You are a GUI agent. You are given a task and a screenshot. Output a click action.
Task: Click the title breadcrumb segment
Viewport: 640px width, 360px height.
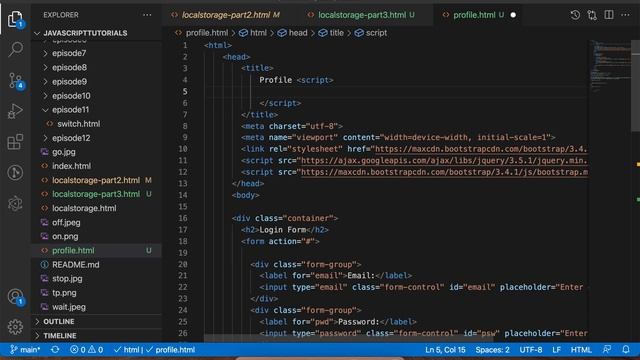(x=331, y=33)
